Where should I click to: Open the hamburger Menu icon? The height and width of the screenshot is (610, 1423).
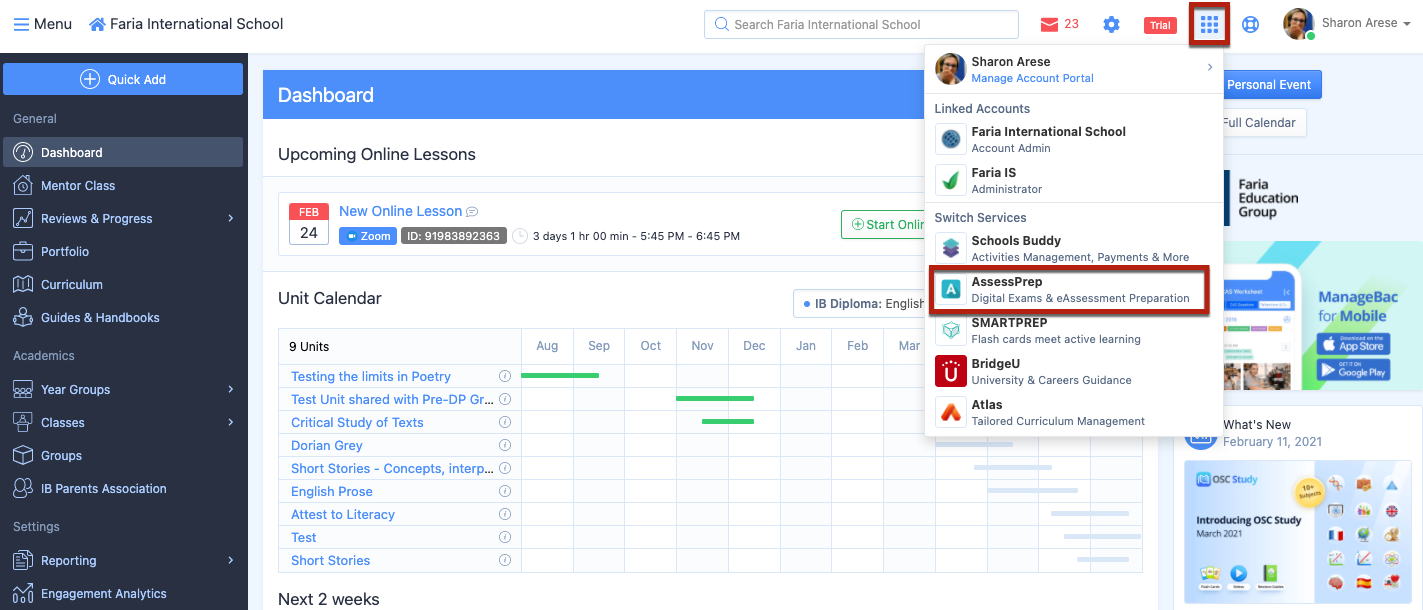pos(21,24)
